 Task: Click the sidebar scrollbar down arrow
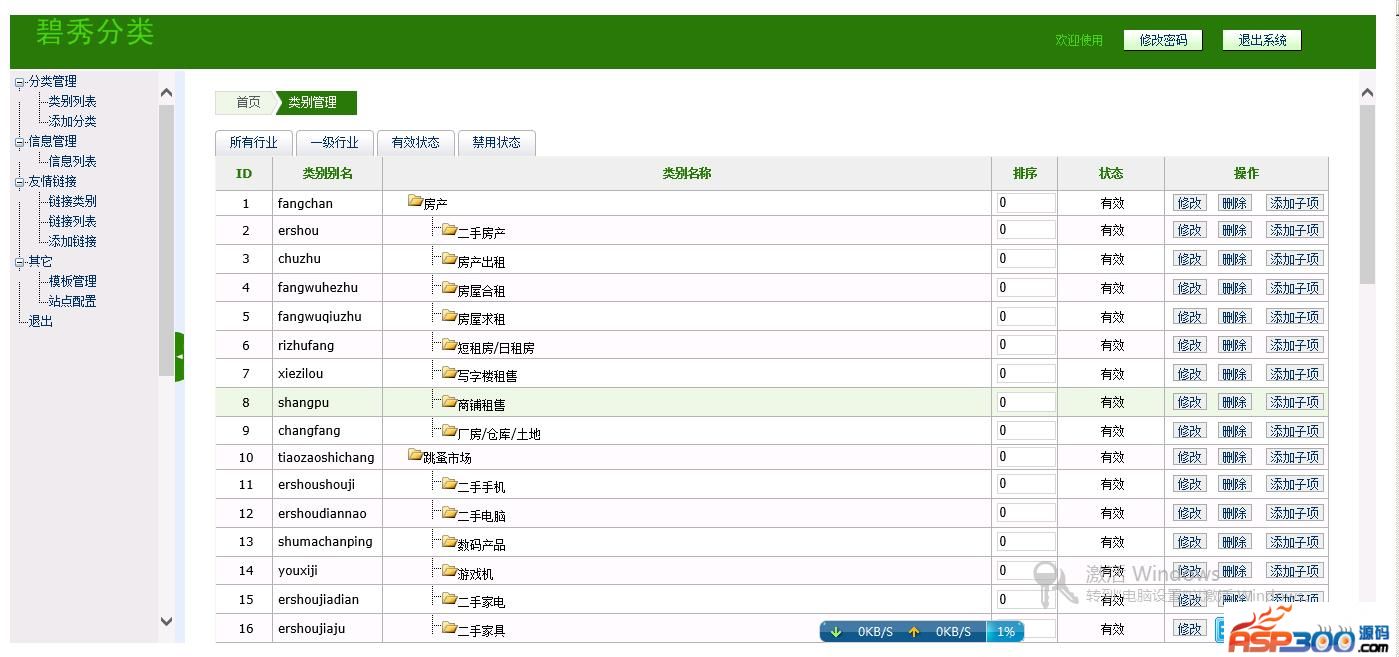click(166, 621)
